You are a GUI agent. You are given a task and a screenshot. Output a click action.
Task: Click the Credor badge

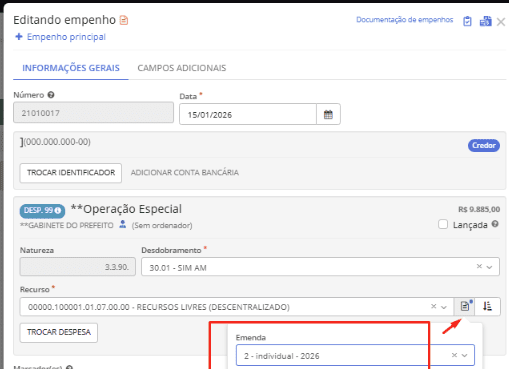click(484, 145)
